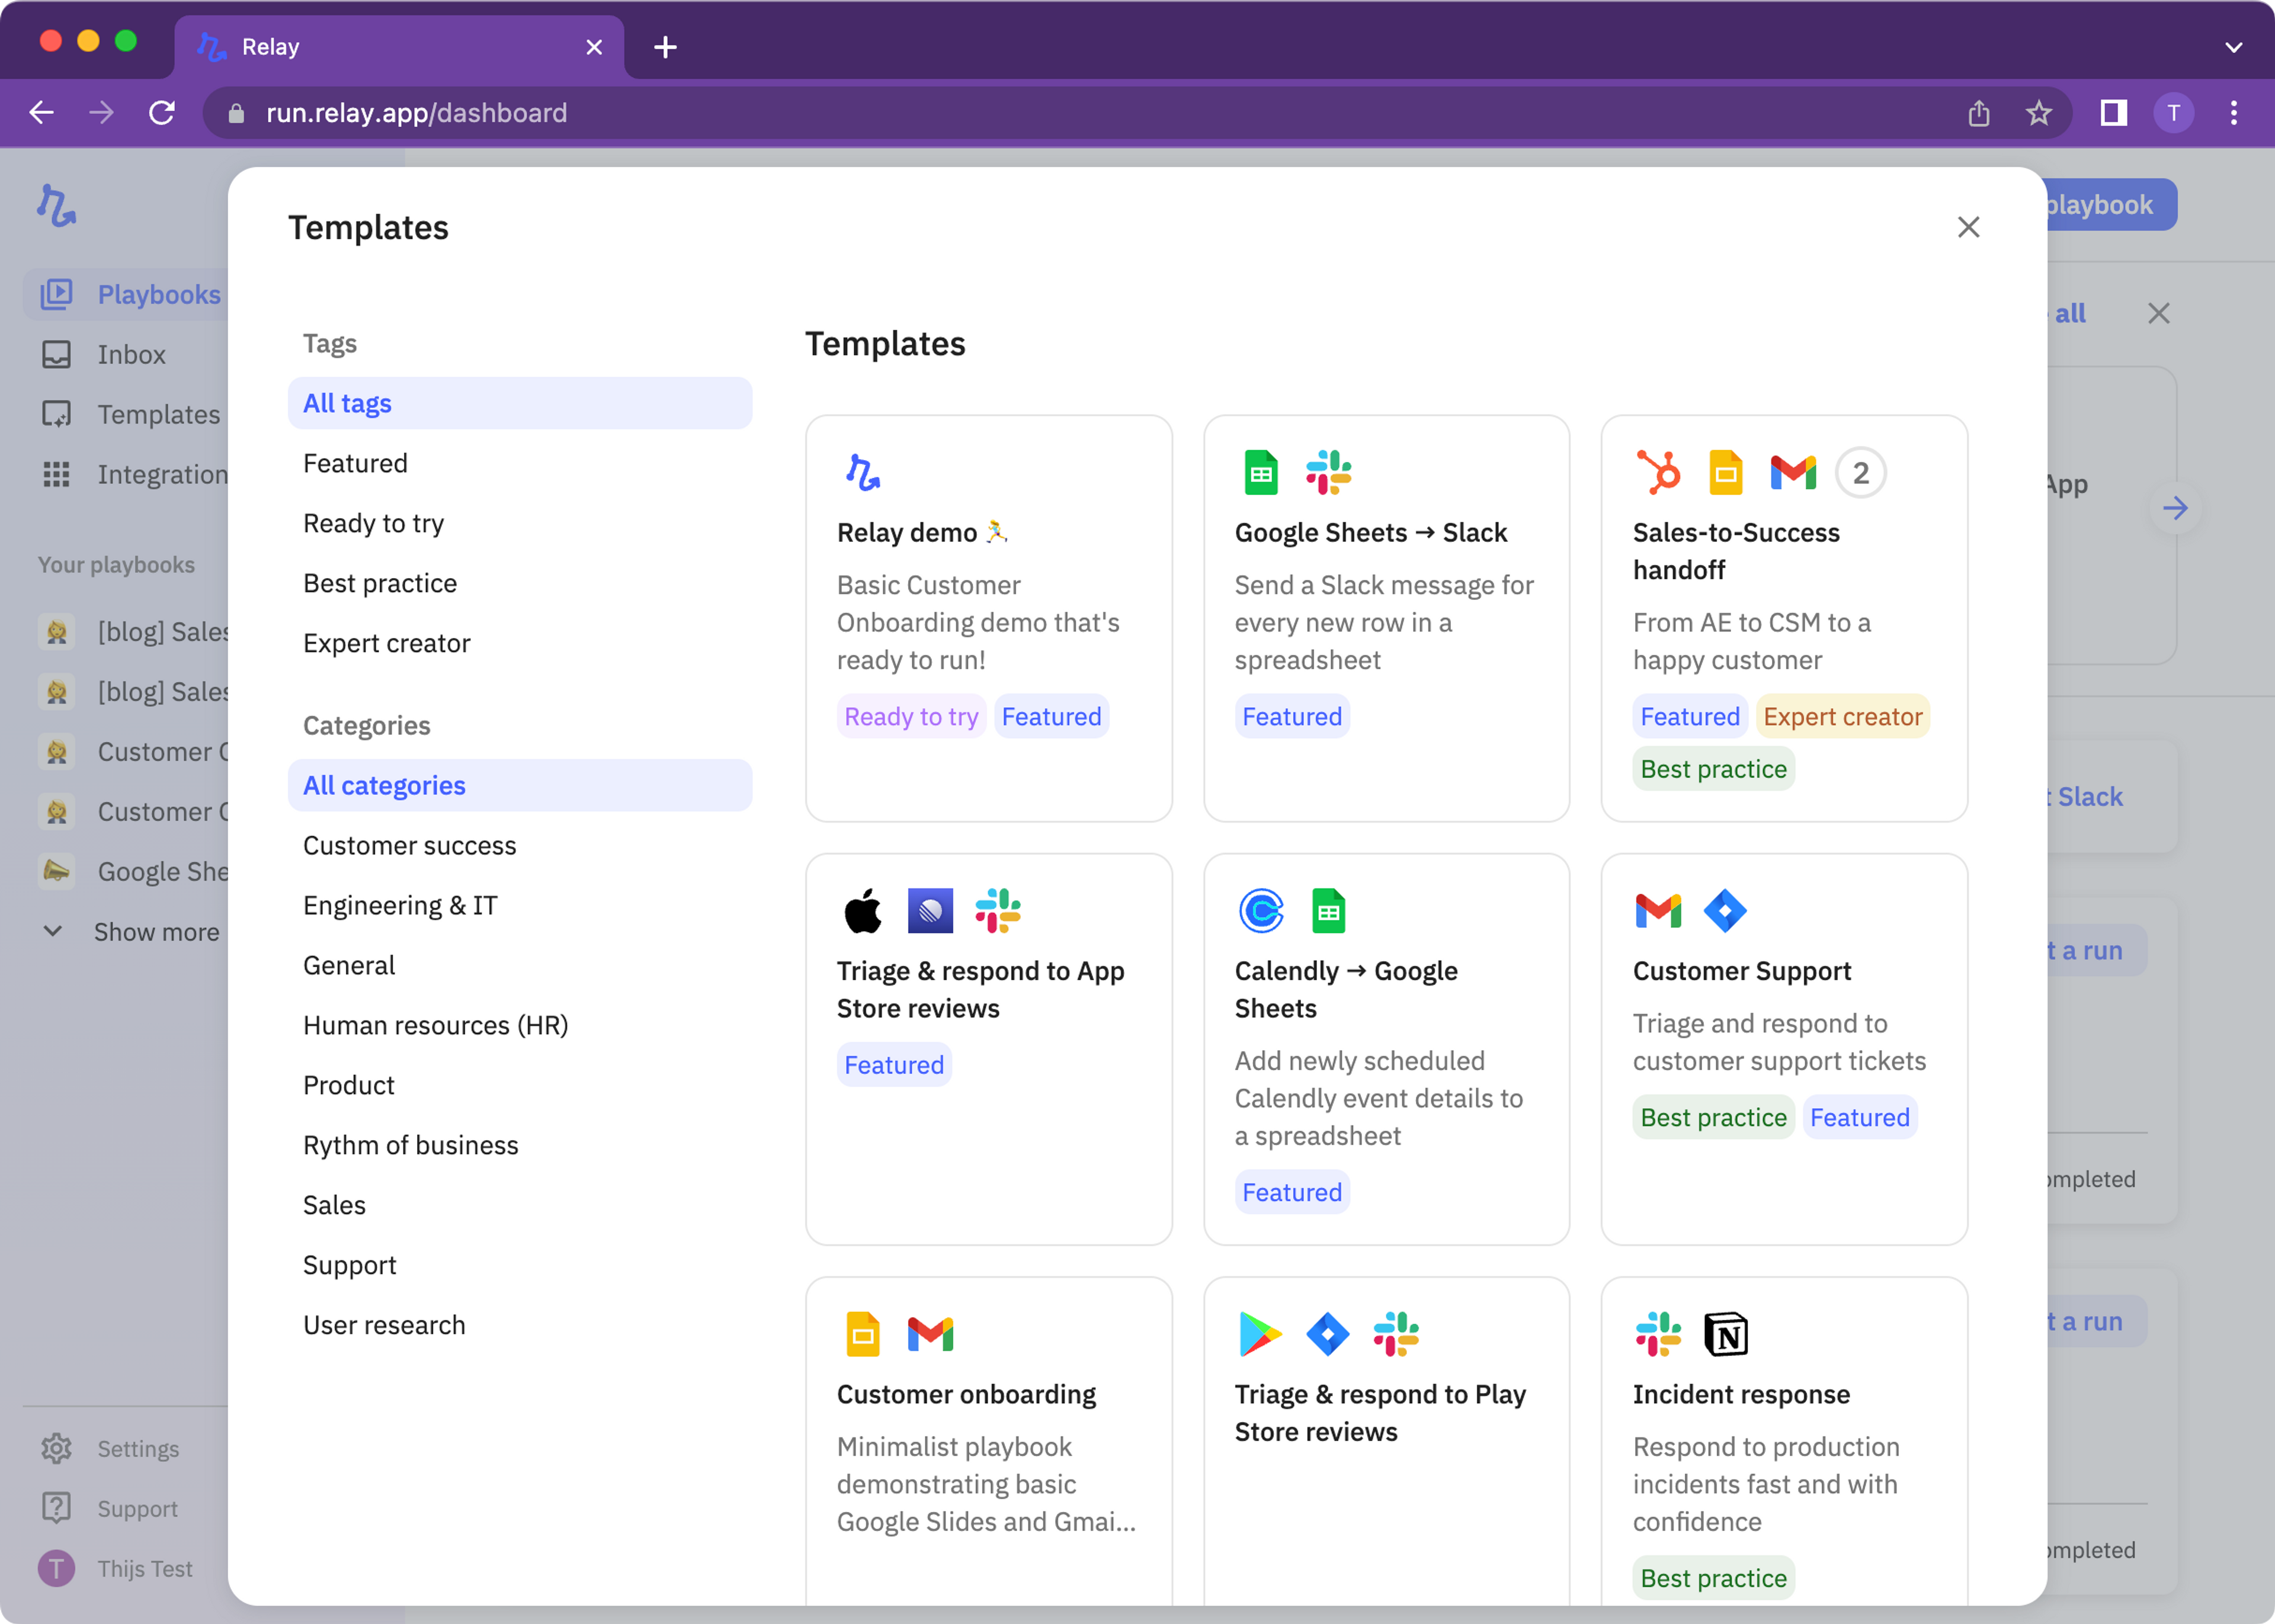Click the Jira icon on Customer Support card
Image resolution: width=2275 pixels, height=1624 pixels.
(x=1725, y=911)
